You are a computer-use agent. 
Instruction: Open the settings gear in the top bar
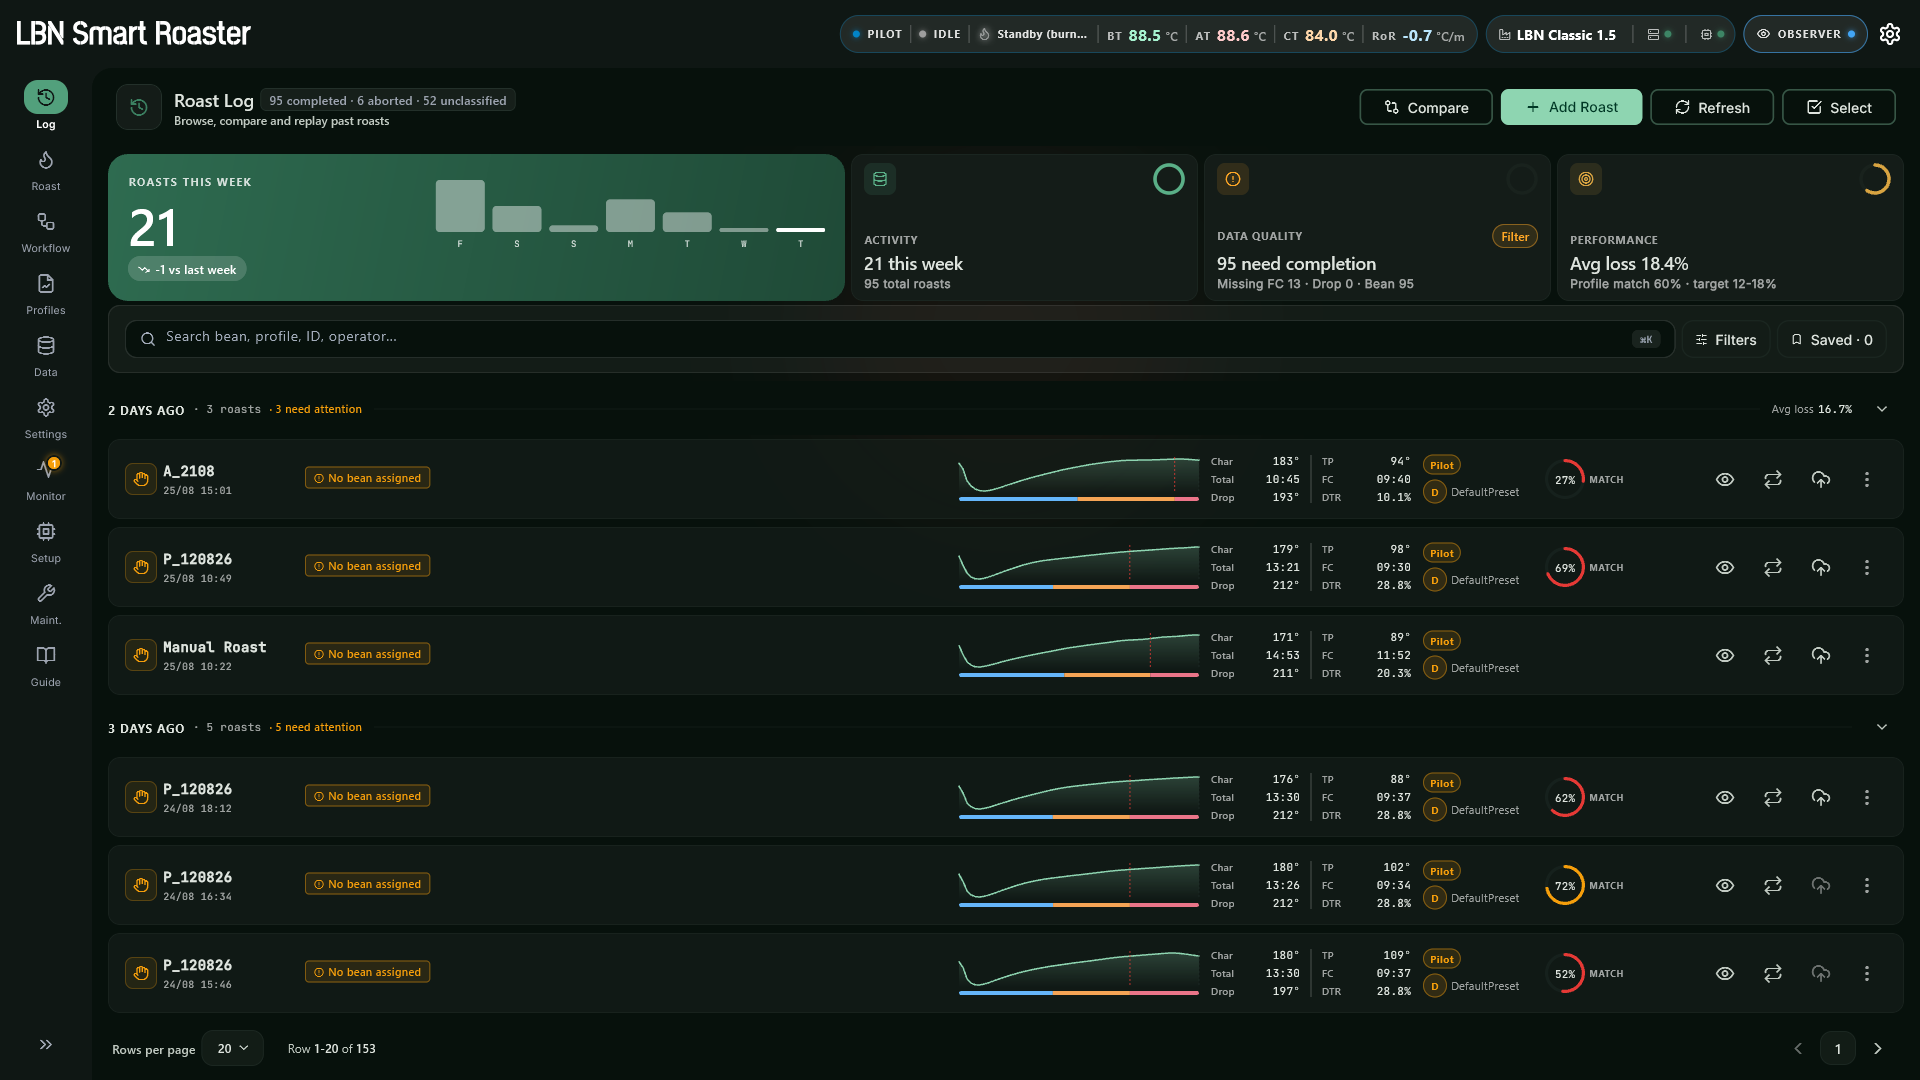[1890, 34]
